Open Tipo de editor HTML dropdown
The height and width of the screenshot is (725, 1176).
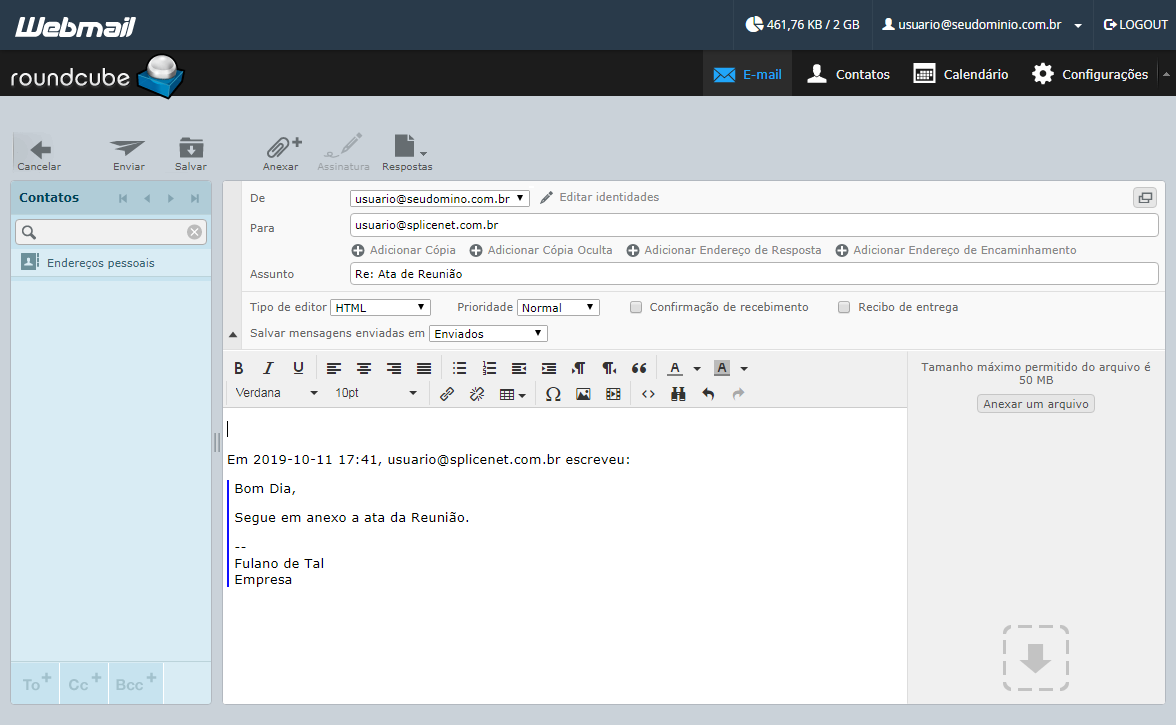coord(380,307)
